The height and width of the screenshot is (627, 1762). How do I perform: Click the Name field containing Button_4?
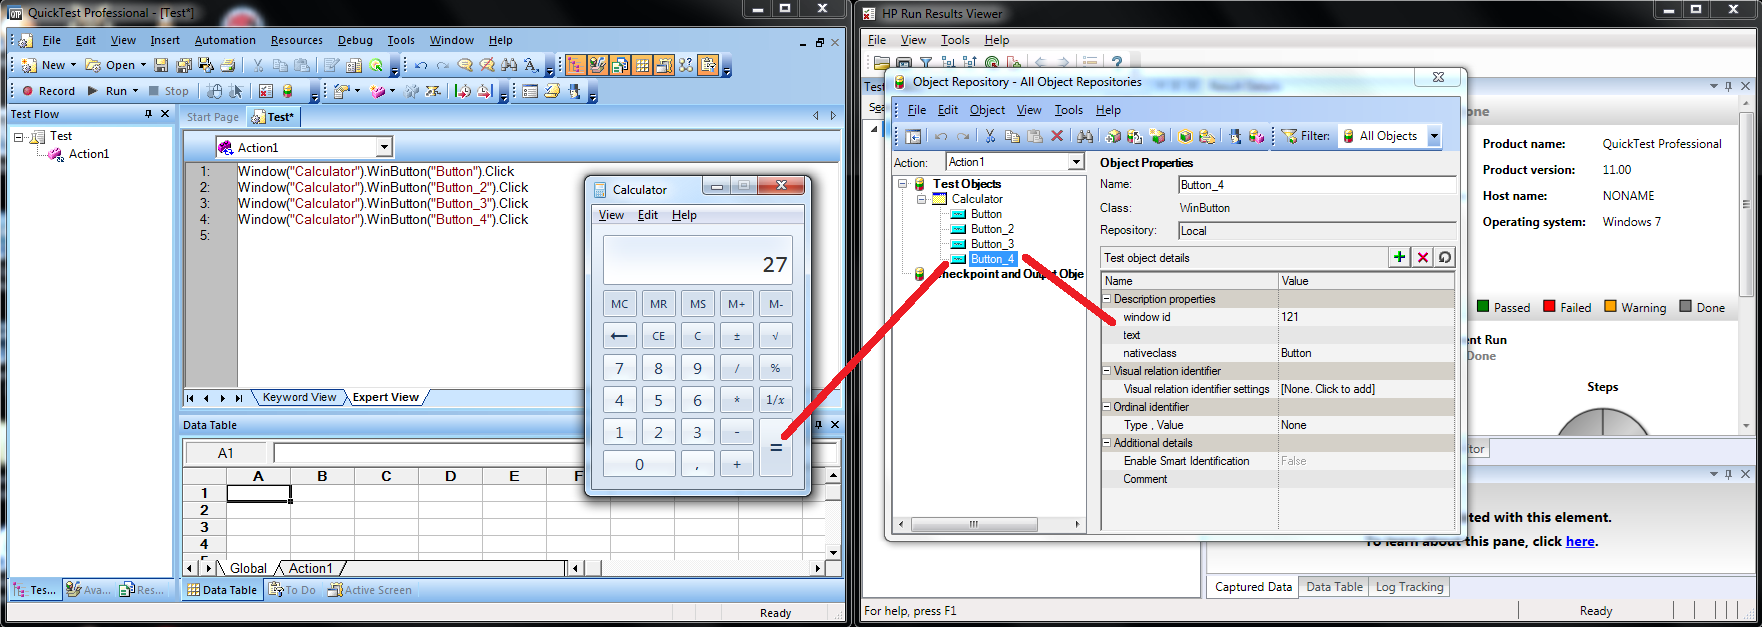coord(1317,184)
